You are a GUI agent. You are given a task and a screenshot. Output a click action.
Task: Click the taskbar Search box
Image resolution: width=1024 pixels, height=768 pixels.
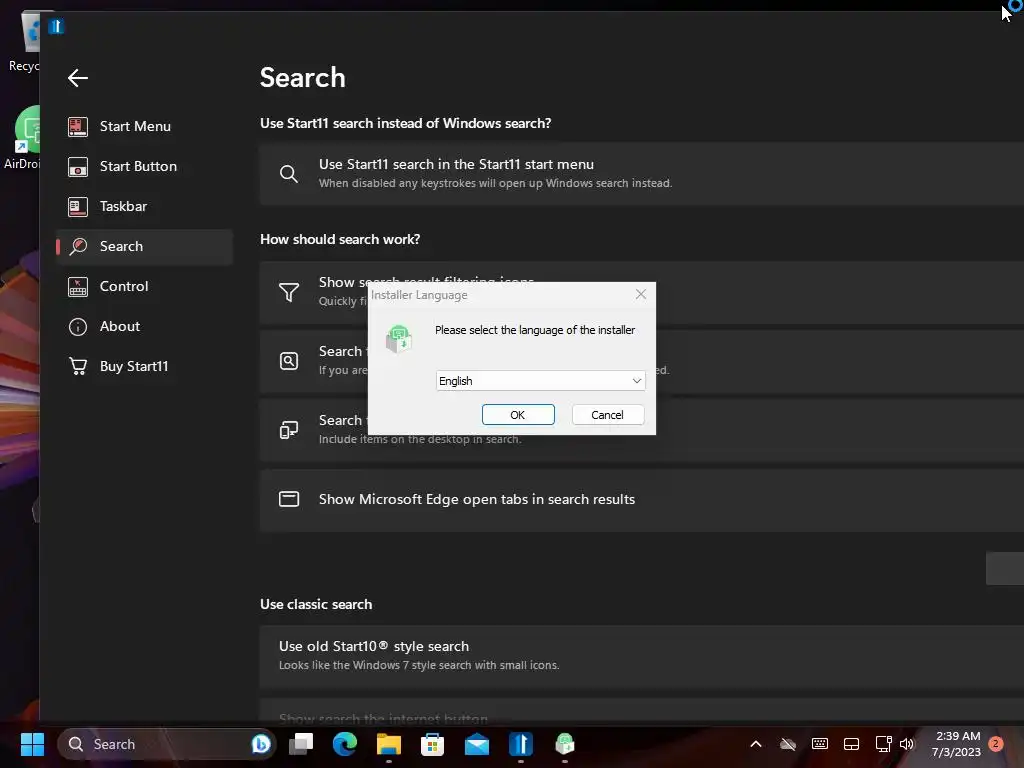167,744
